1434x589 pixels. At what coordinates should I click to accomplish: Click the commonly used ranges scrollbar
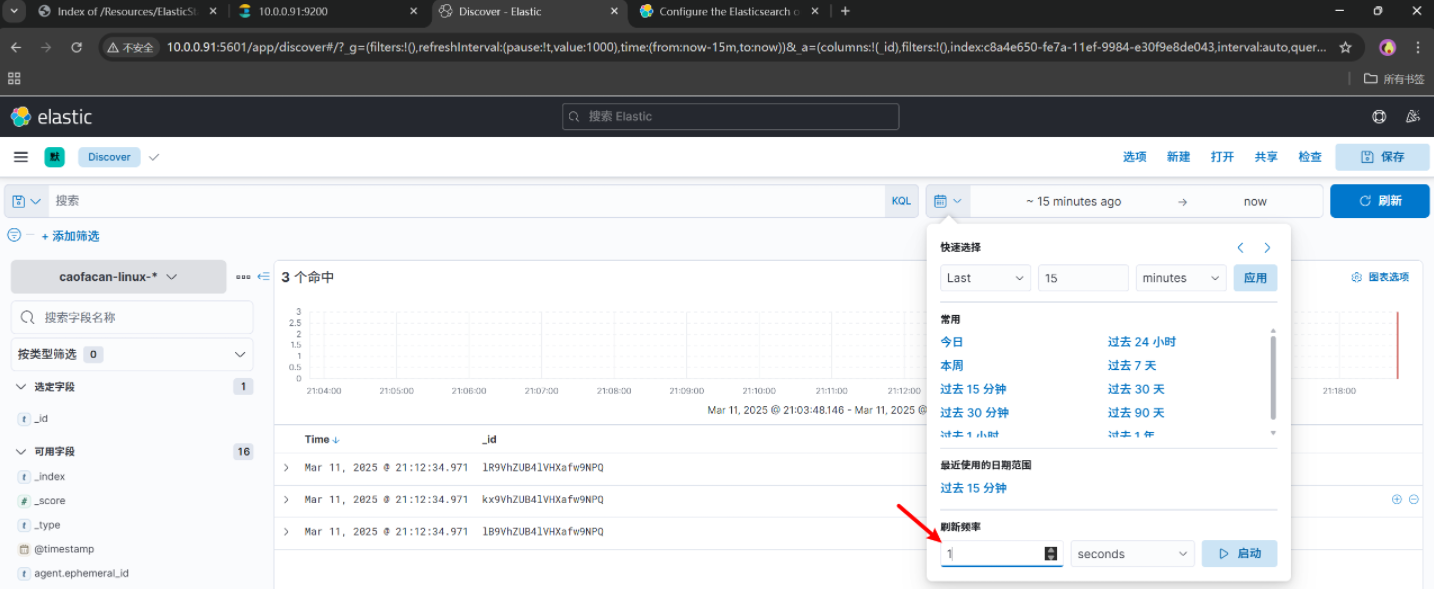click(1273, 377)
